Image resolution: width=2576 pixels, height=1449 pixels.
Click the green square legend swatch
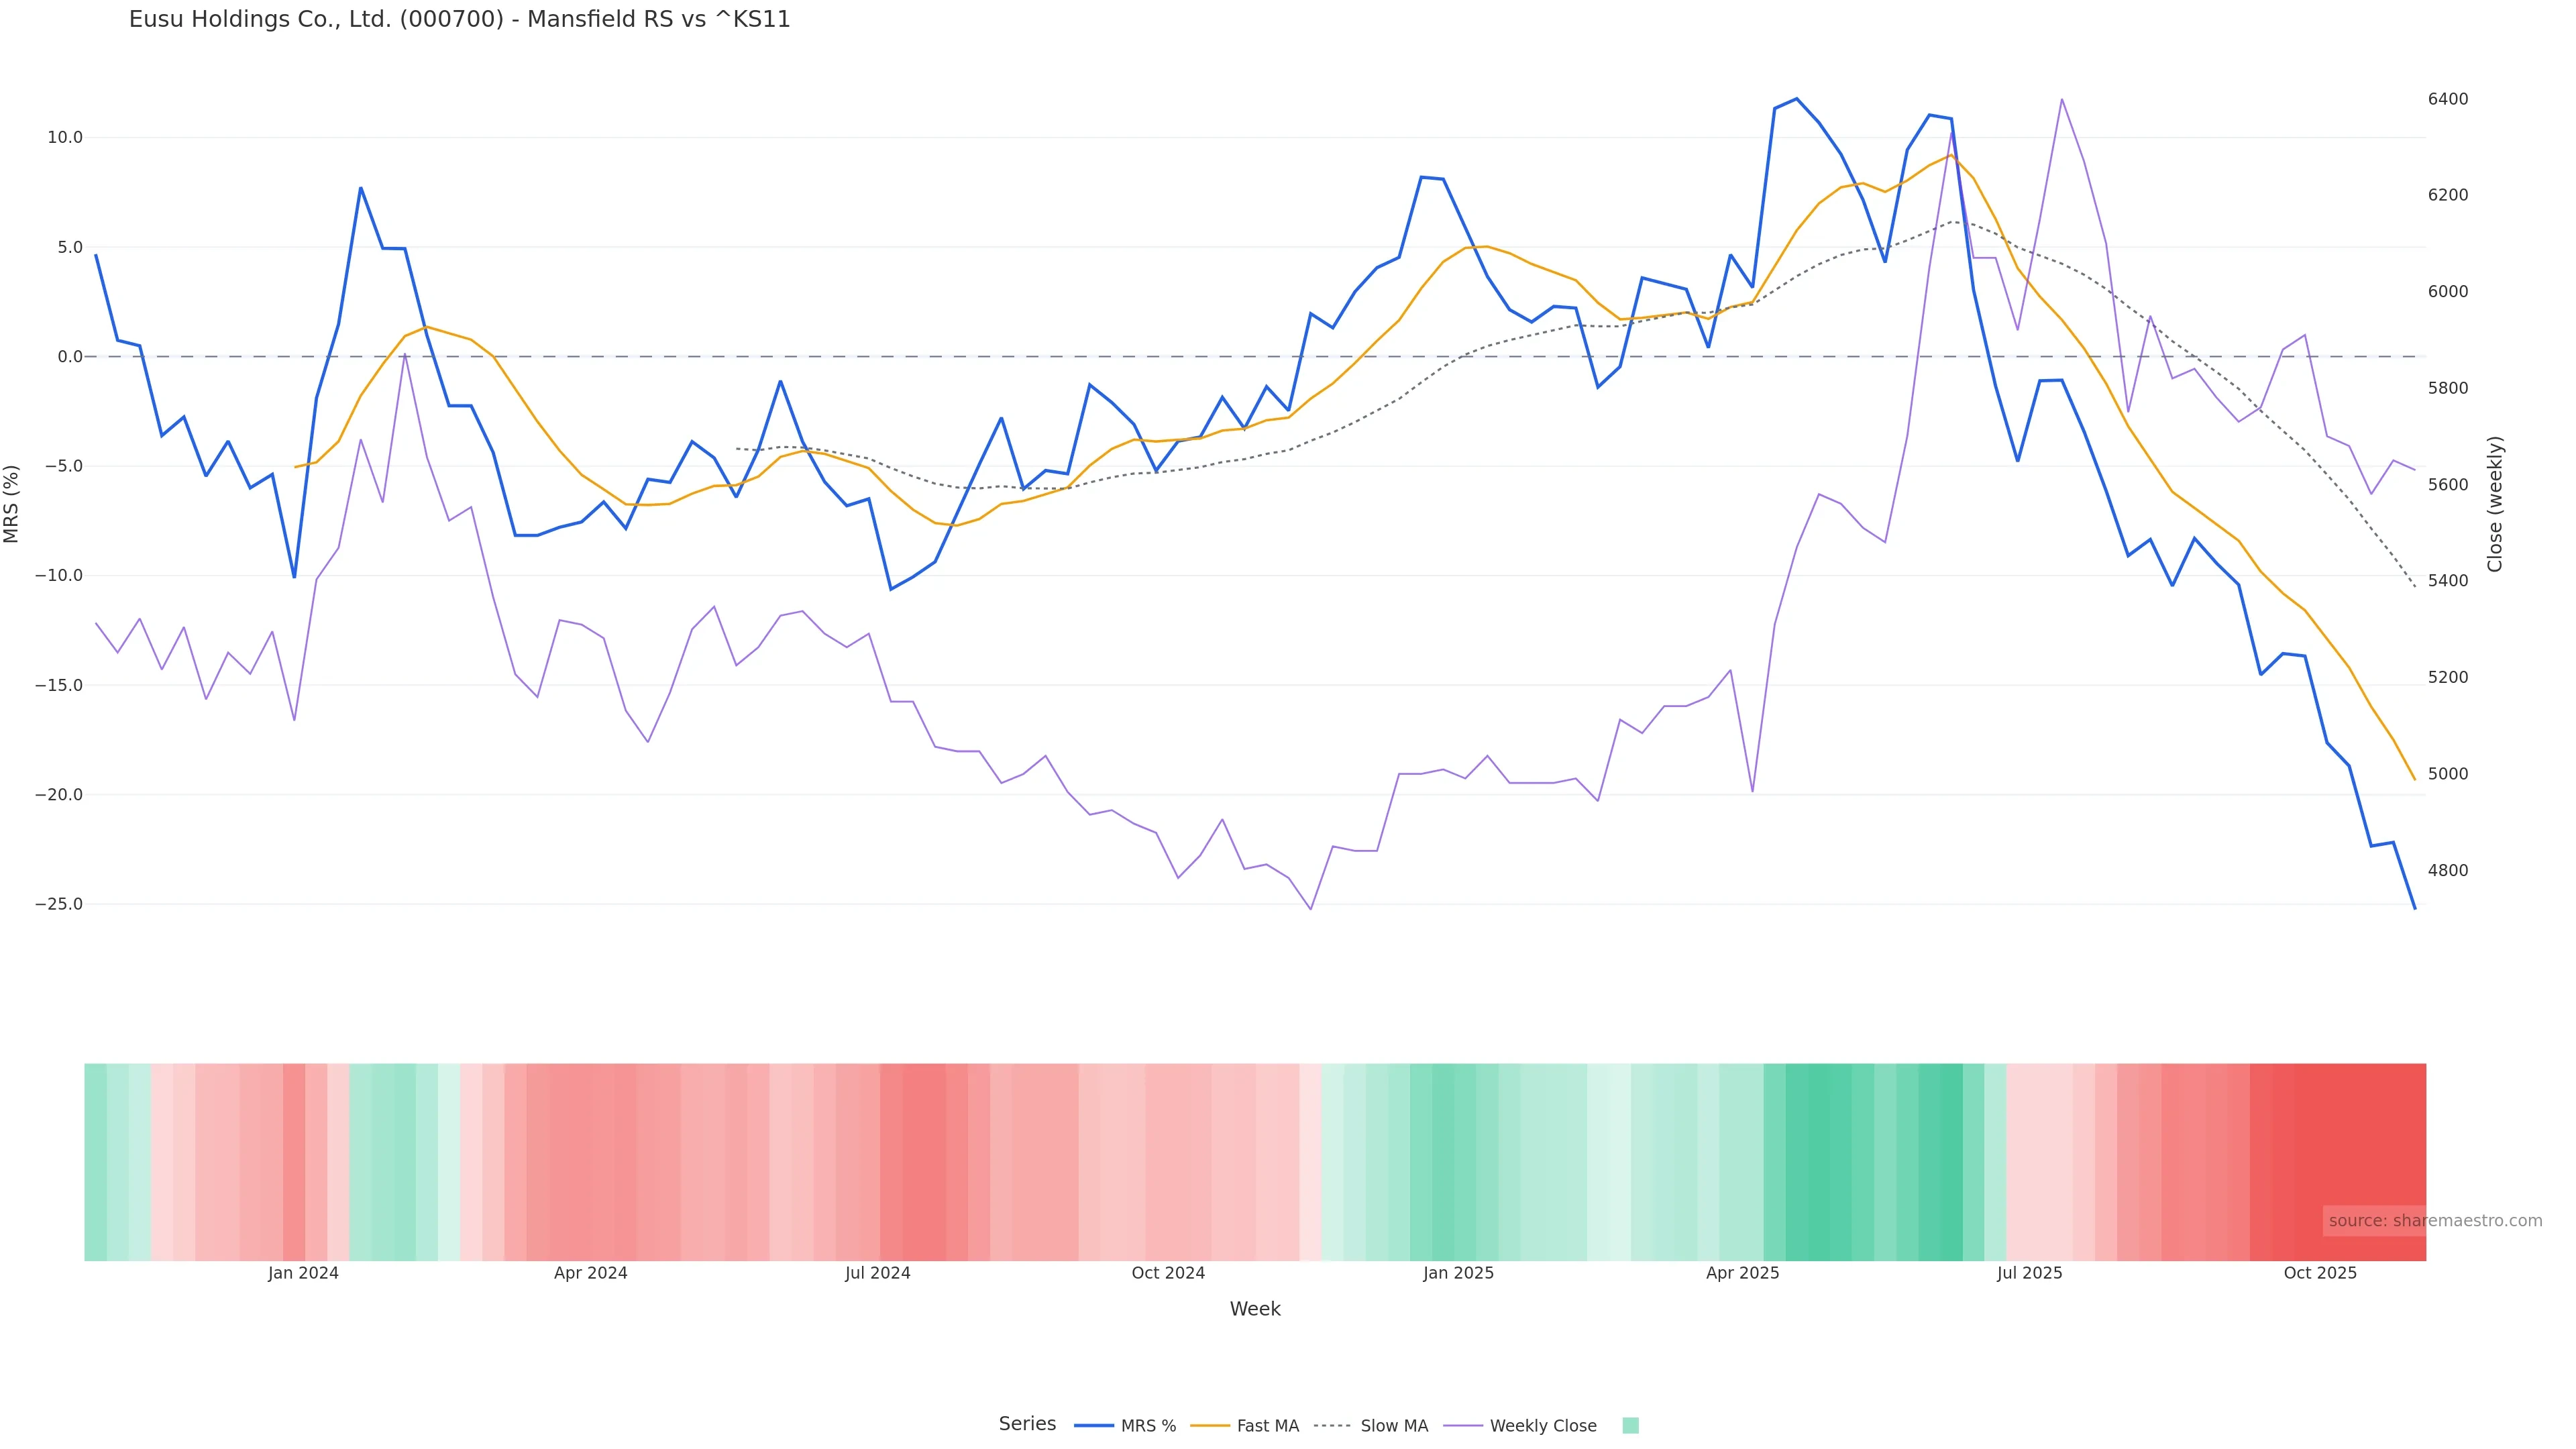coord(1630,1426)
